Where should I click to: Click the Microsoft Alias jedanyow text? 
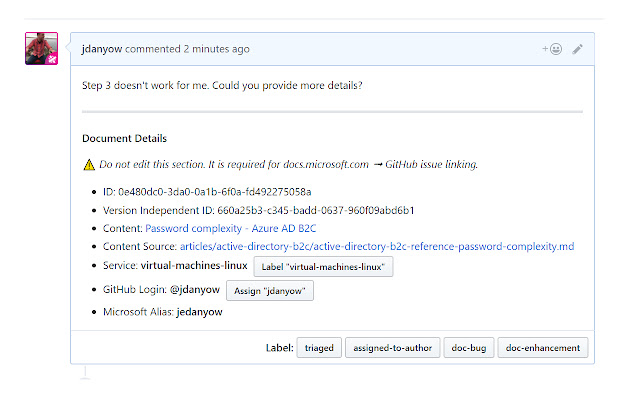(200, 312)
